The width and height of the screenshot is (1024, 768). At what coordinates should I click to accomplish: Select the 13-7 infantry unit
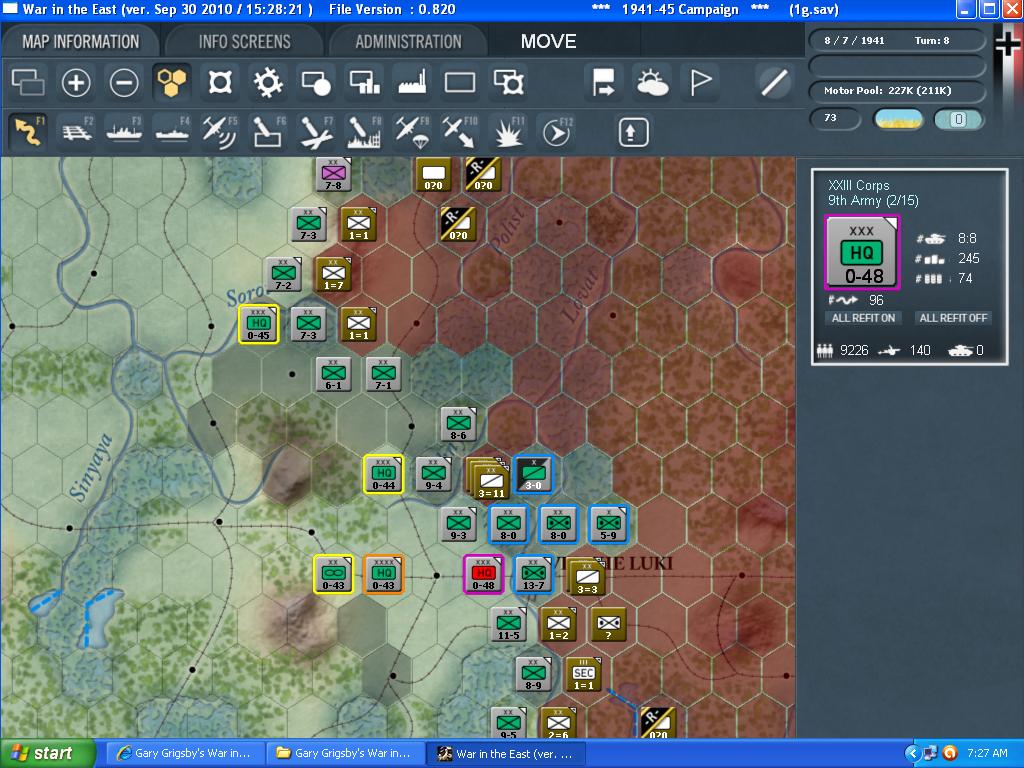click(534, 574)
